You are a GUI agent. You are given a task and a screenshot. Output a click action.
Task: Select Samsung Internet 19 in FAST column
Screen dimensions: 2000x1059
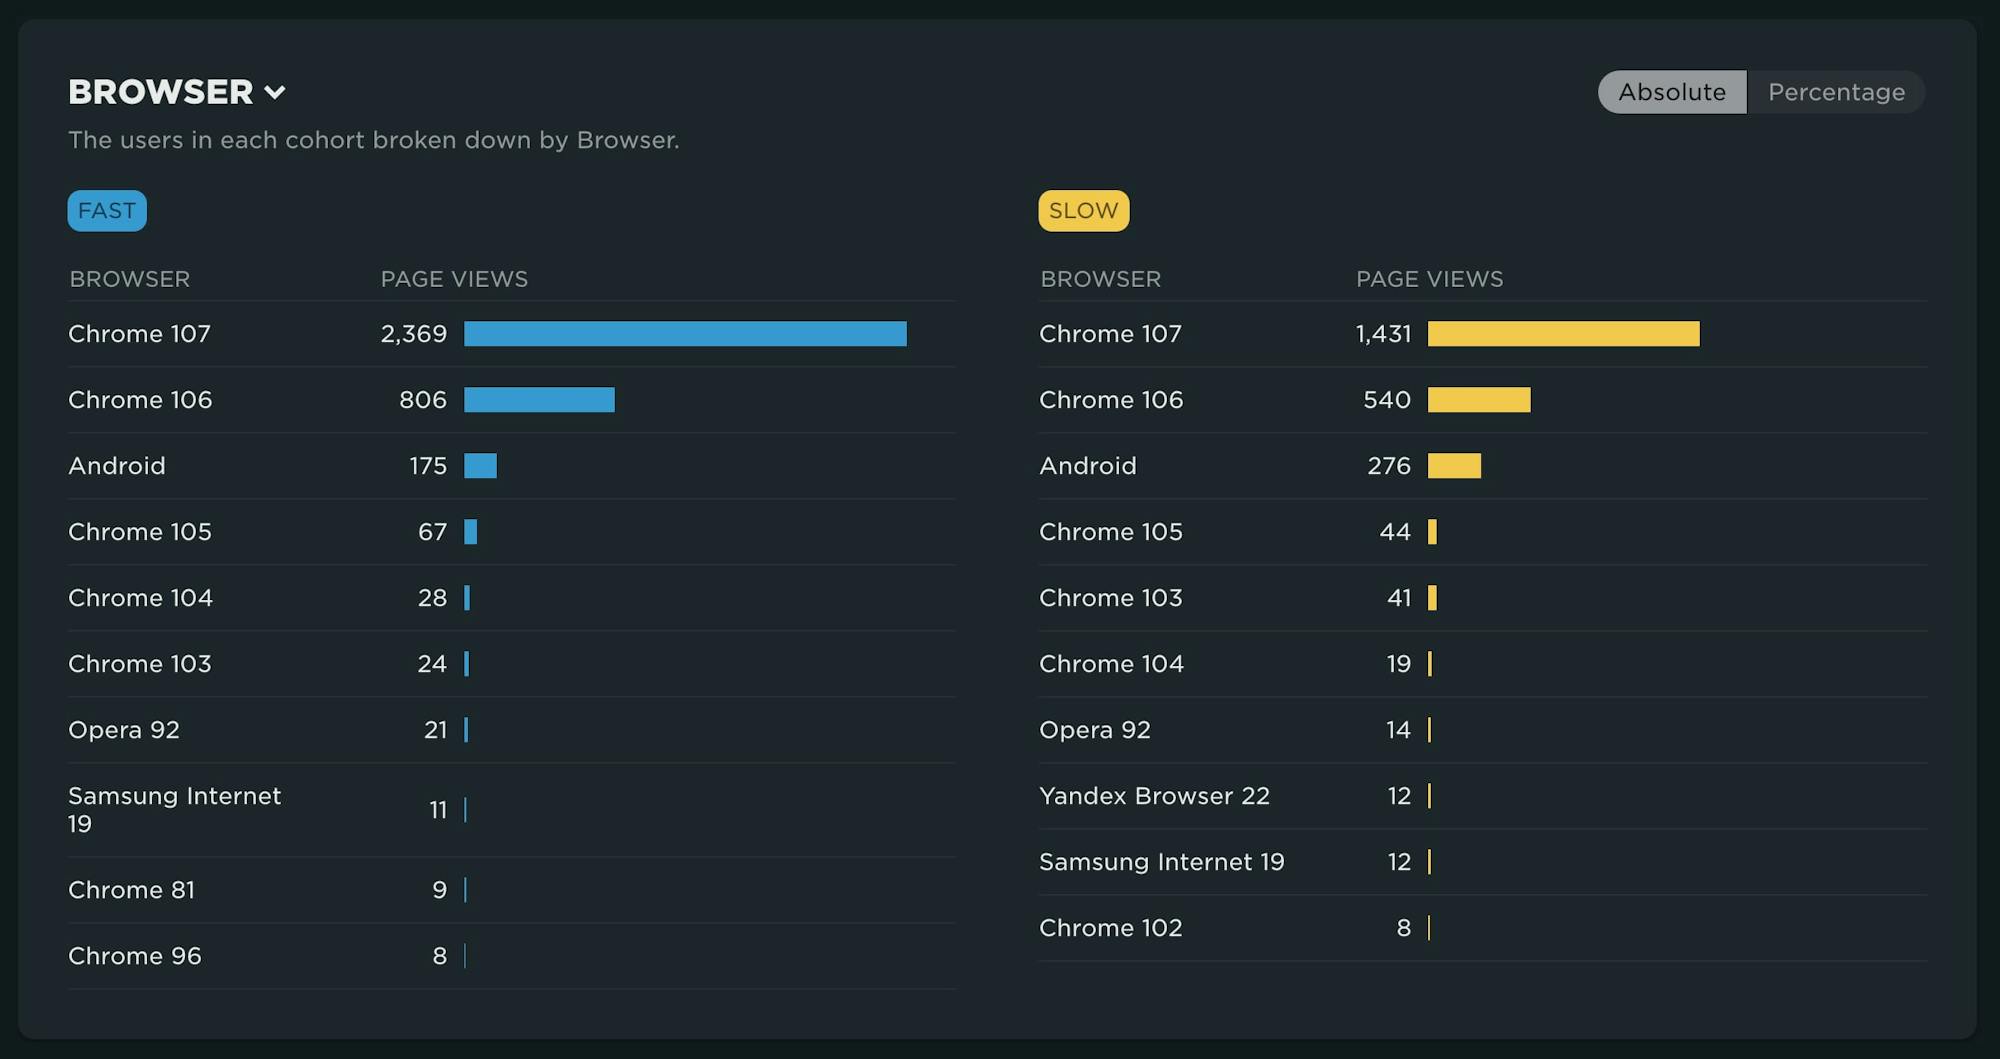[x=174, y=810]
